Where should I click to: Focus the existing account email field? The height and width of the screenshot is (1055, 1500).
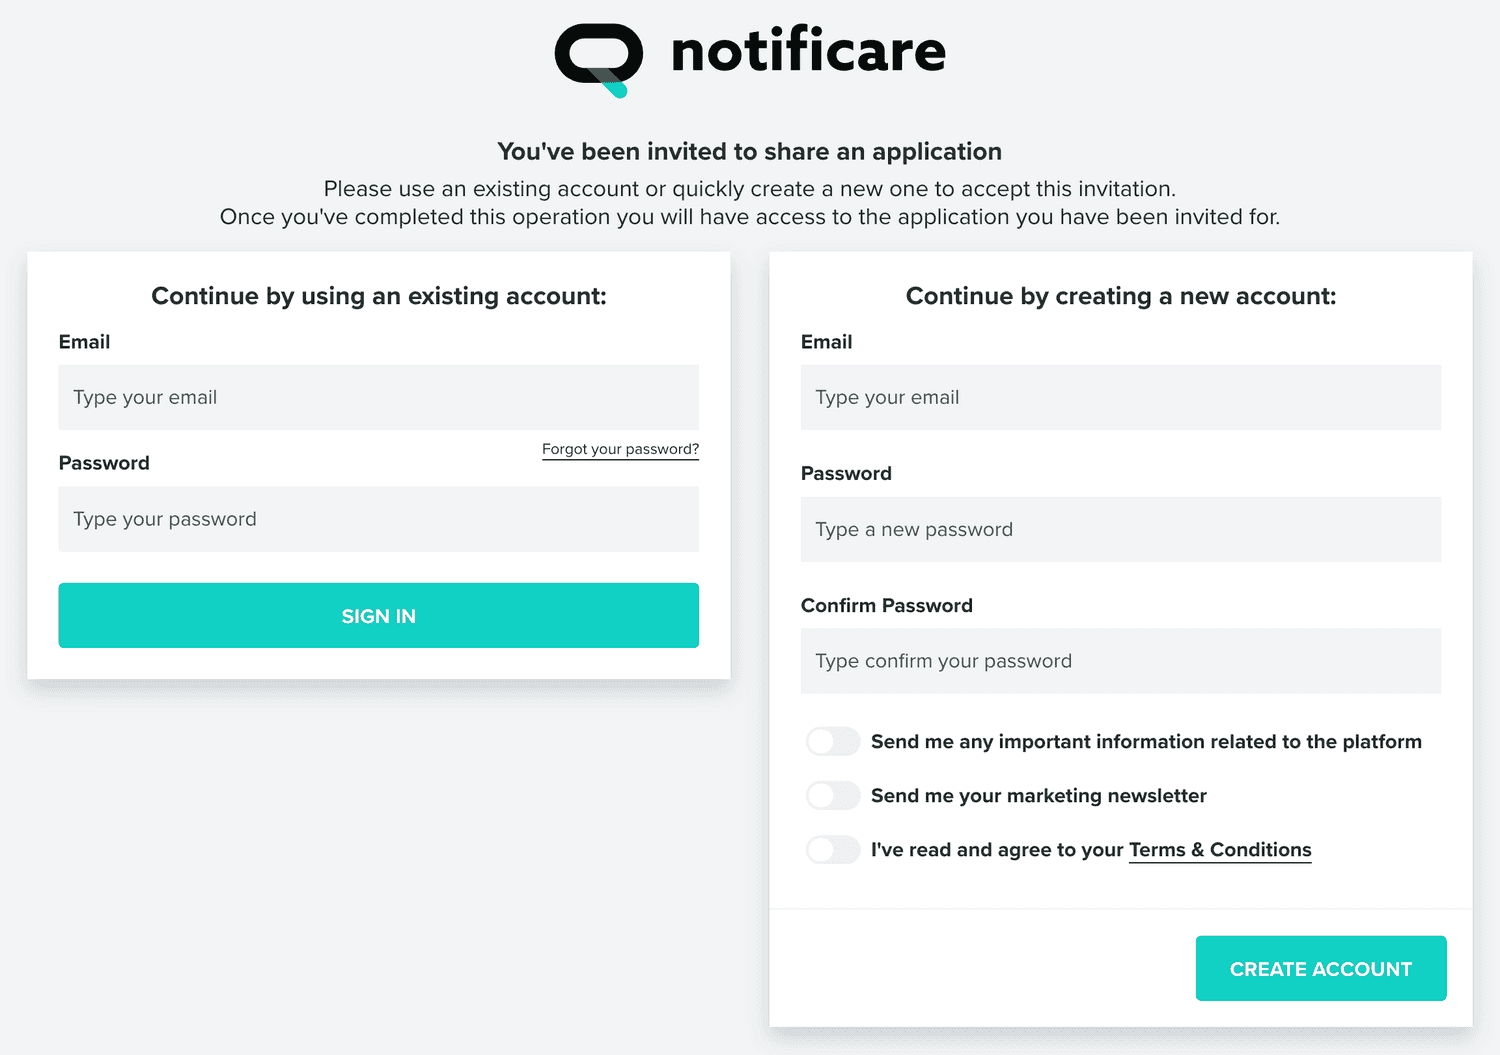tap(378, 397)
